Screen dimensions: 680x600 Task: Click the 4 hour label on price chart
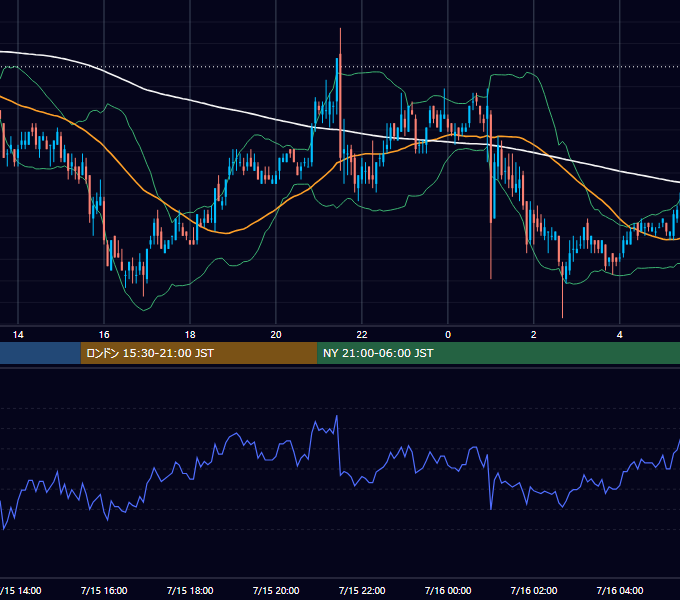[620, 335]
